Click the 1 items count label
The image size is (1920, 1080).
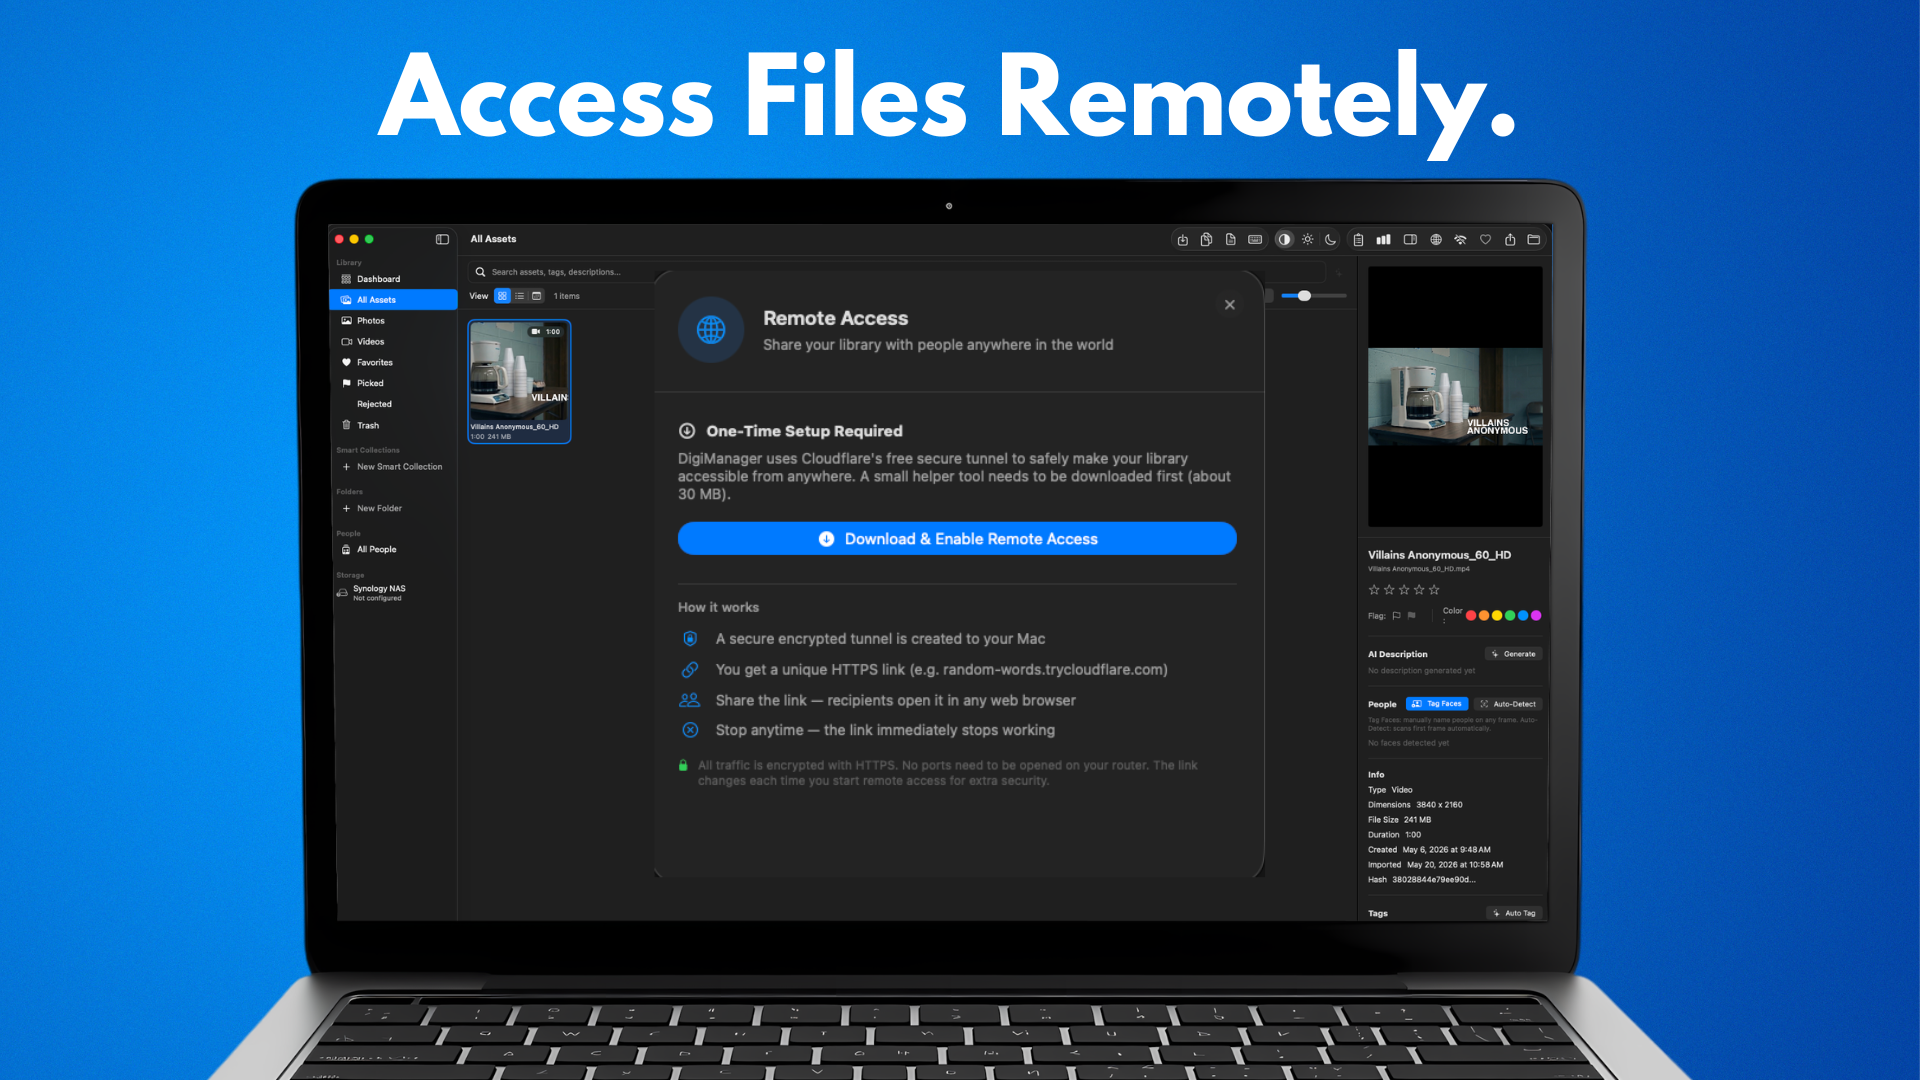(566, 296)
